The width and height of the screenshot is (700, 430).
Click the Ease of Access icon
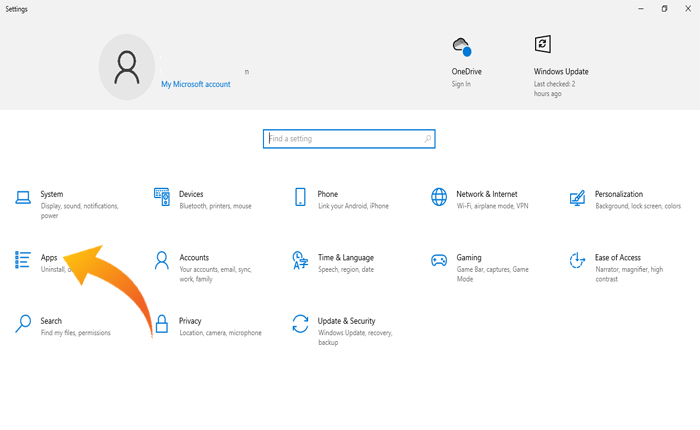576,260
